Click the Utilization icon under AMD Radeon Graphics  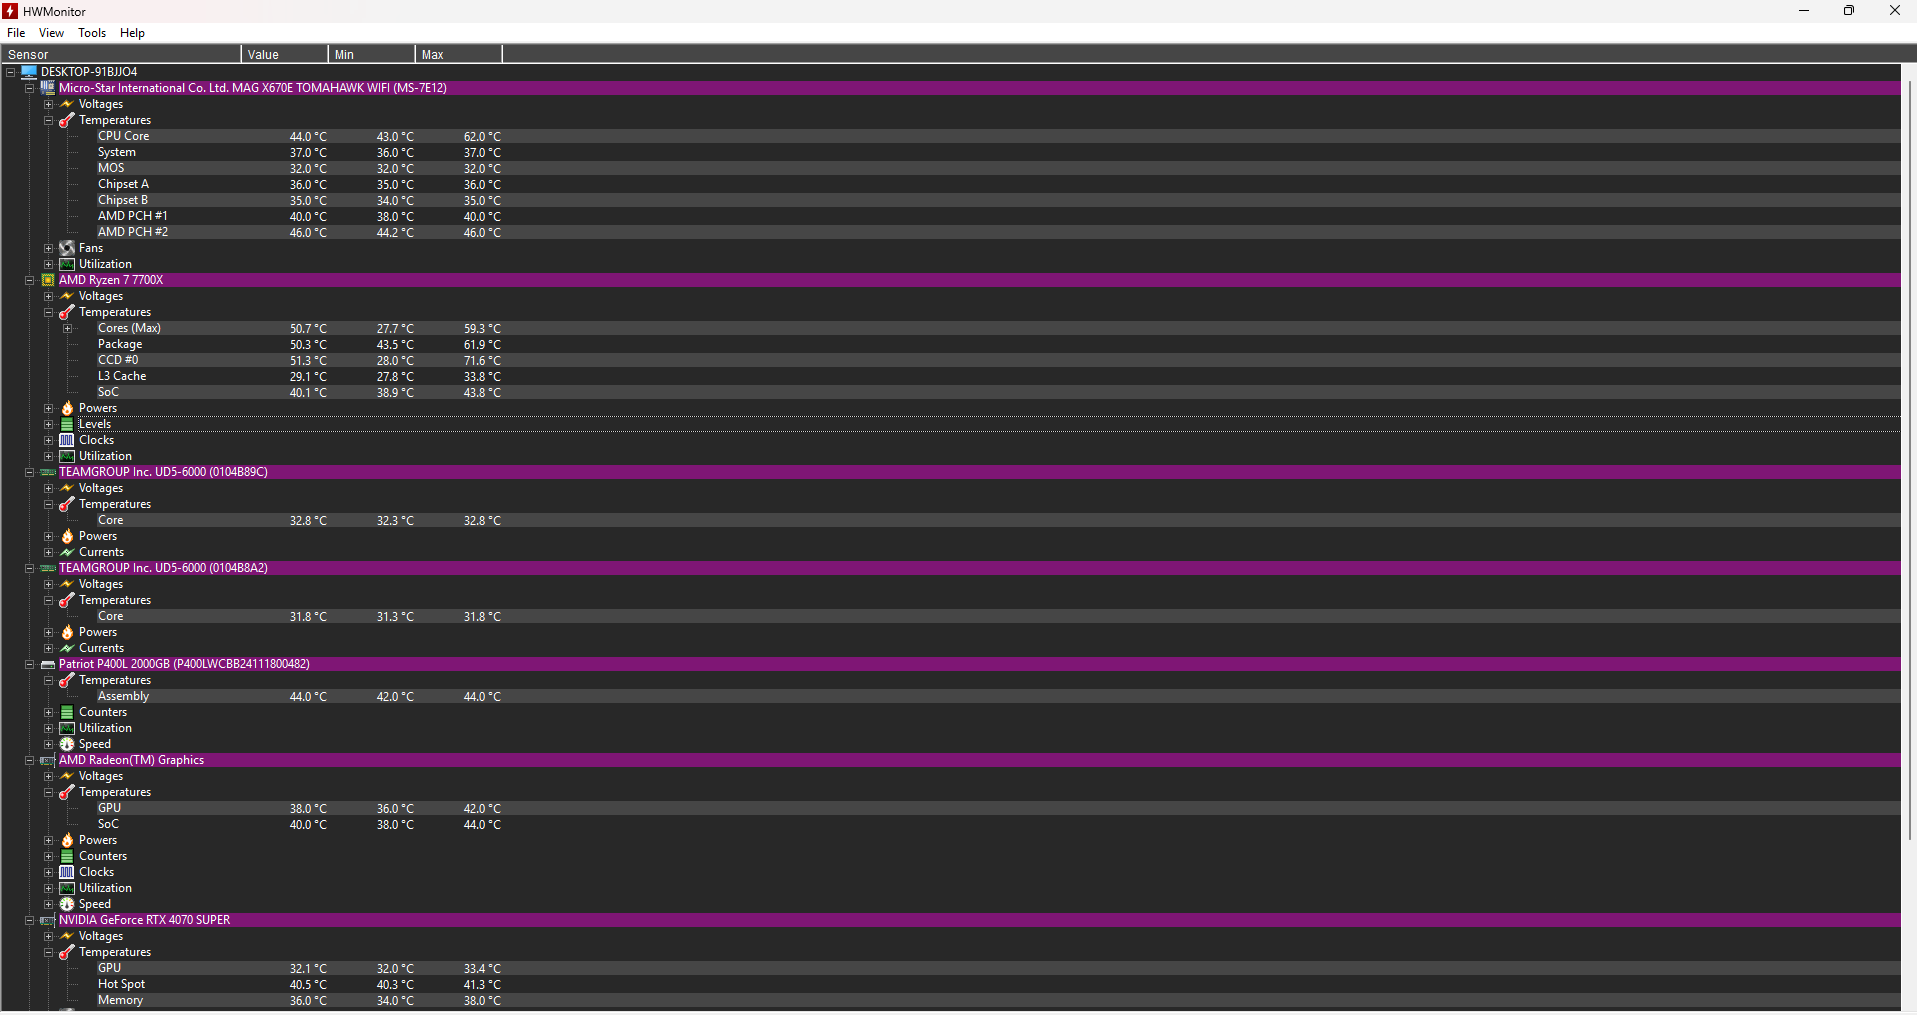[x=67, y=888]
